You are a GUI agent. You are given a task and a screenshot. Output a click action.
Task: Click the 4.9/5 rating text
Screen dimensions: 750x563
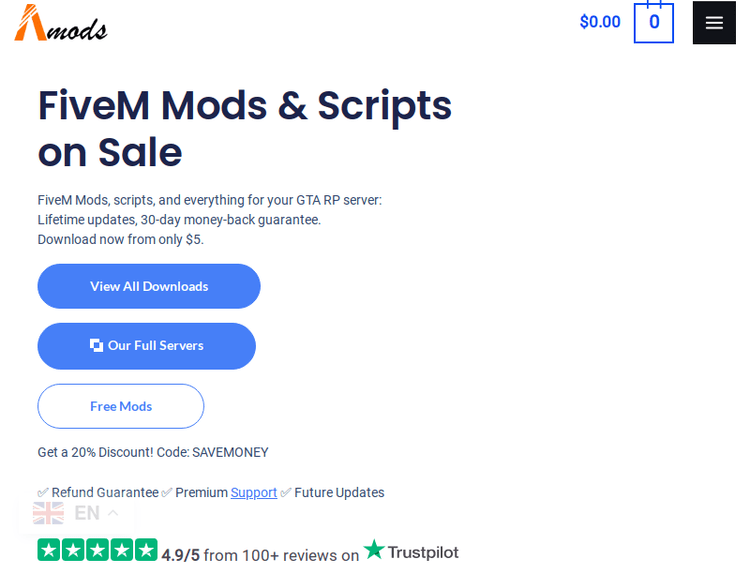click(x=181, y=555)
